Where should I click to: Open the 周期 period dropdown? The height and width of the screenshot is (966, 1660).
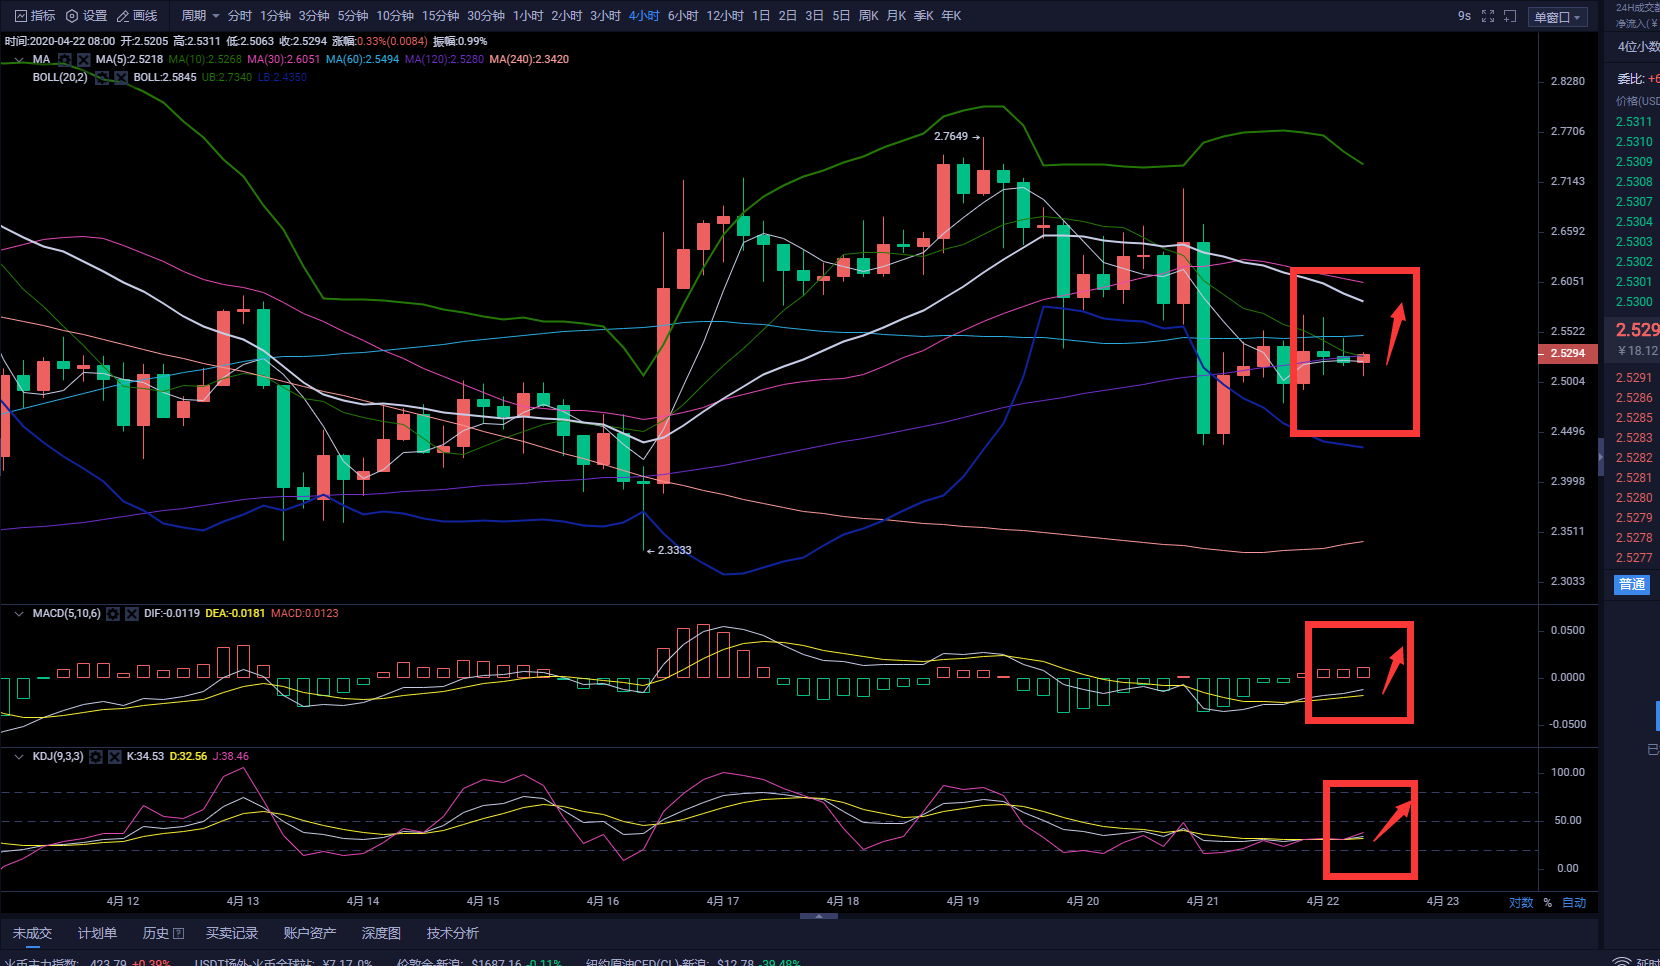[200, 16]
